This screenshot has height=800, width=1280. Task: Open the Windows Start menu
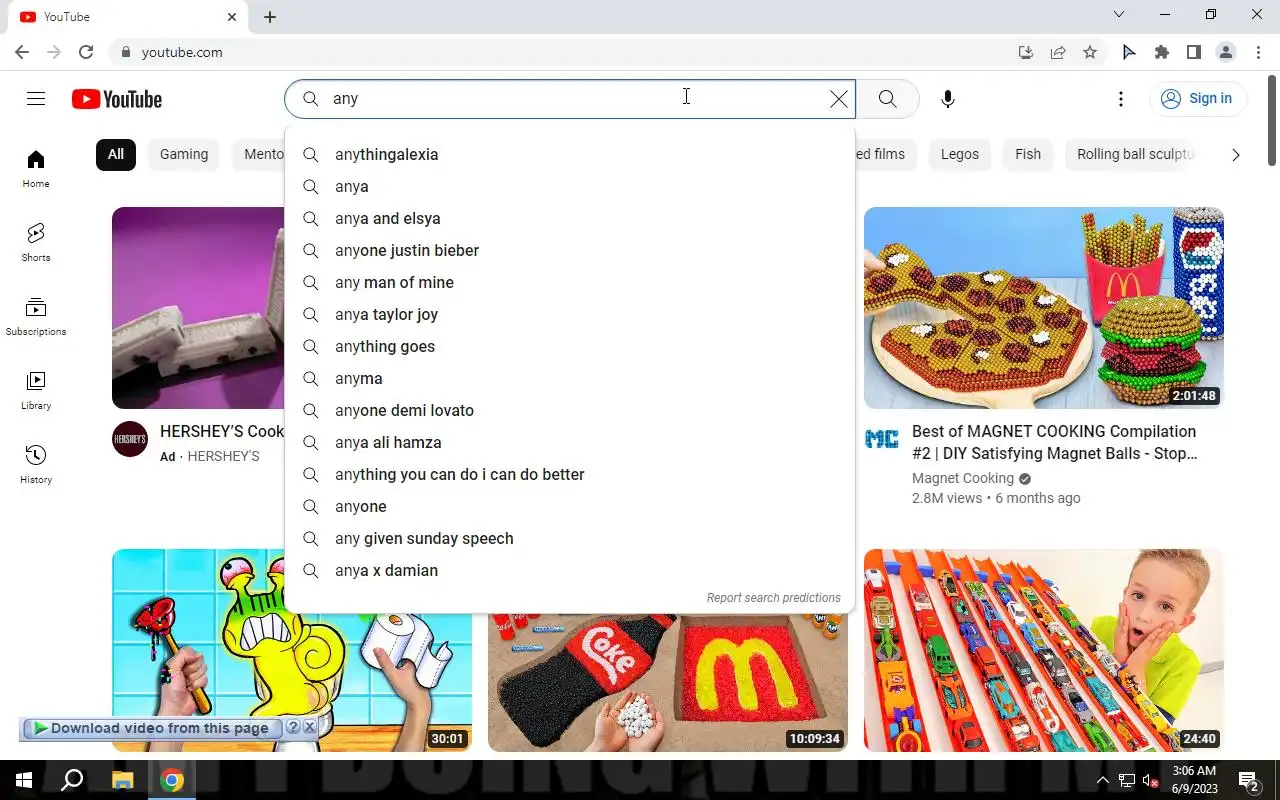pos(24,780)
